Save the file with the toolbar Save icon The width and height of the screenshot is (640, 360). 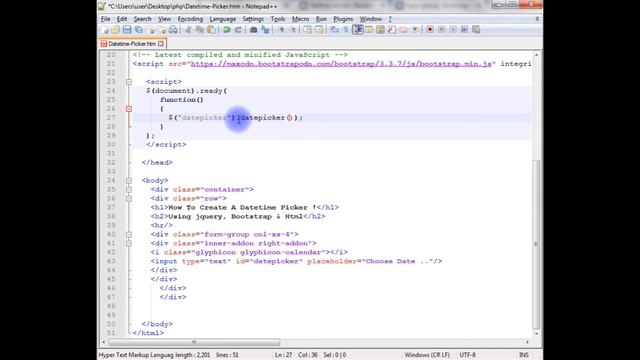(x=127, y=29)
